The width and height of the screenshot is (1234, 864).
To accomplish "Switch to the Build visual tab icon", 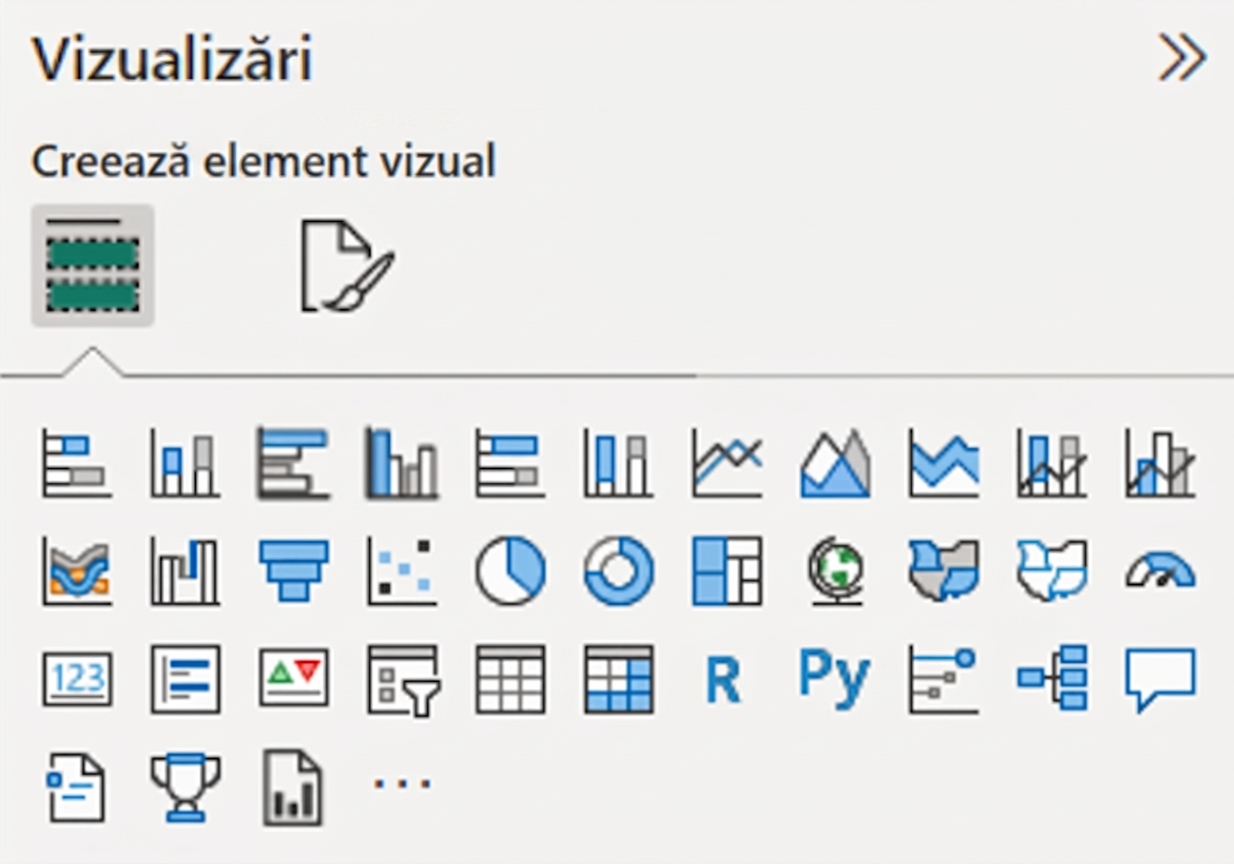I will (92, 265).
